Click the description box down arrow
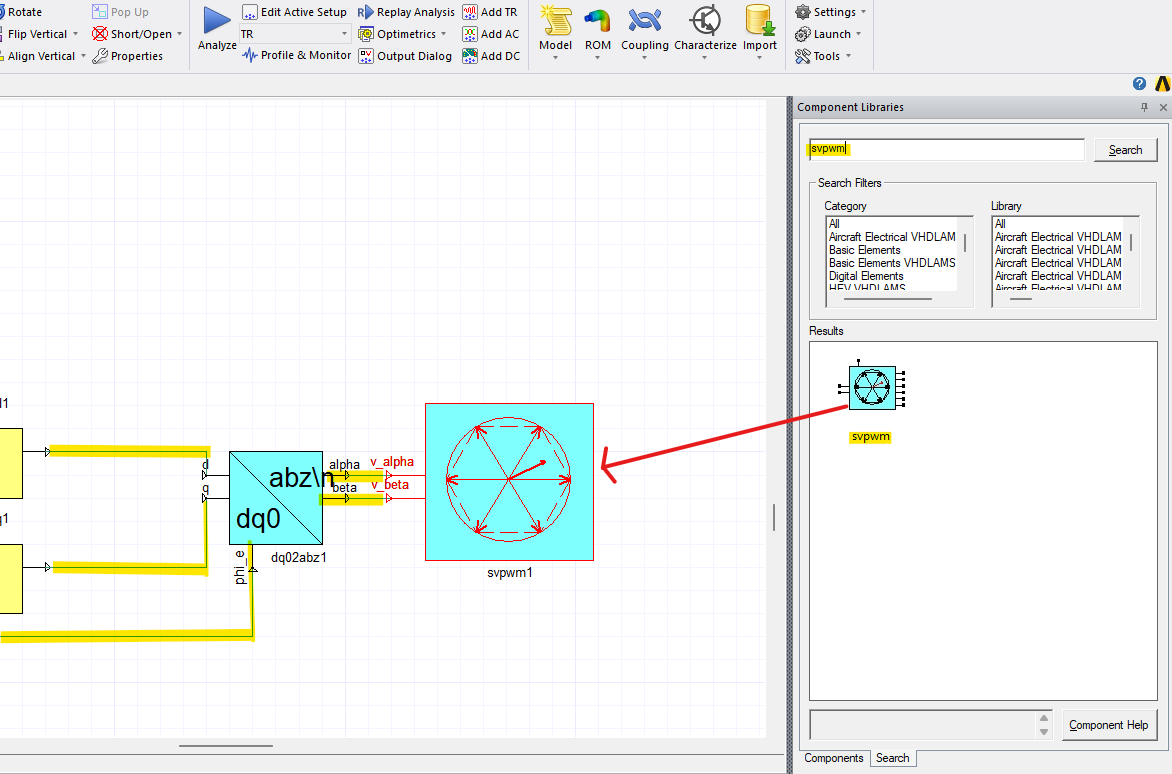 [1044, 732]
